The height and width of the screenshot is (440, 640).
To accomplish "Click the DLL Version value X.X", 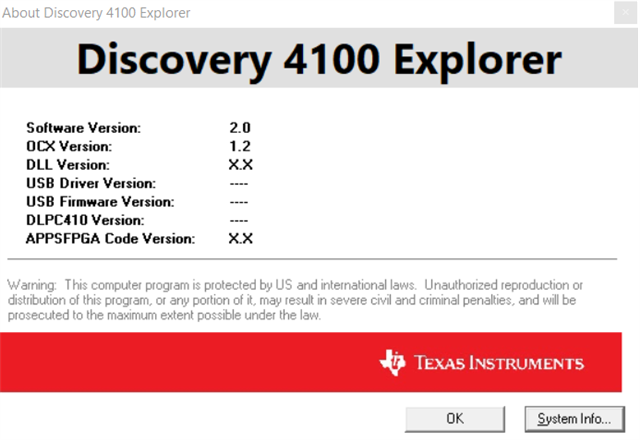I will tap(240, 164).
